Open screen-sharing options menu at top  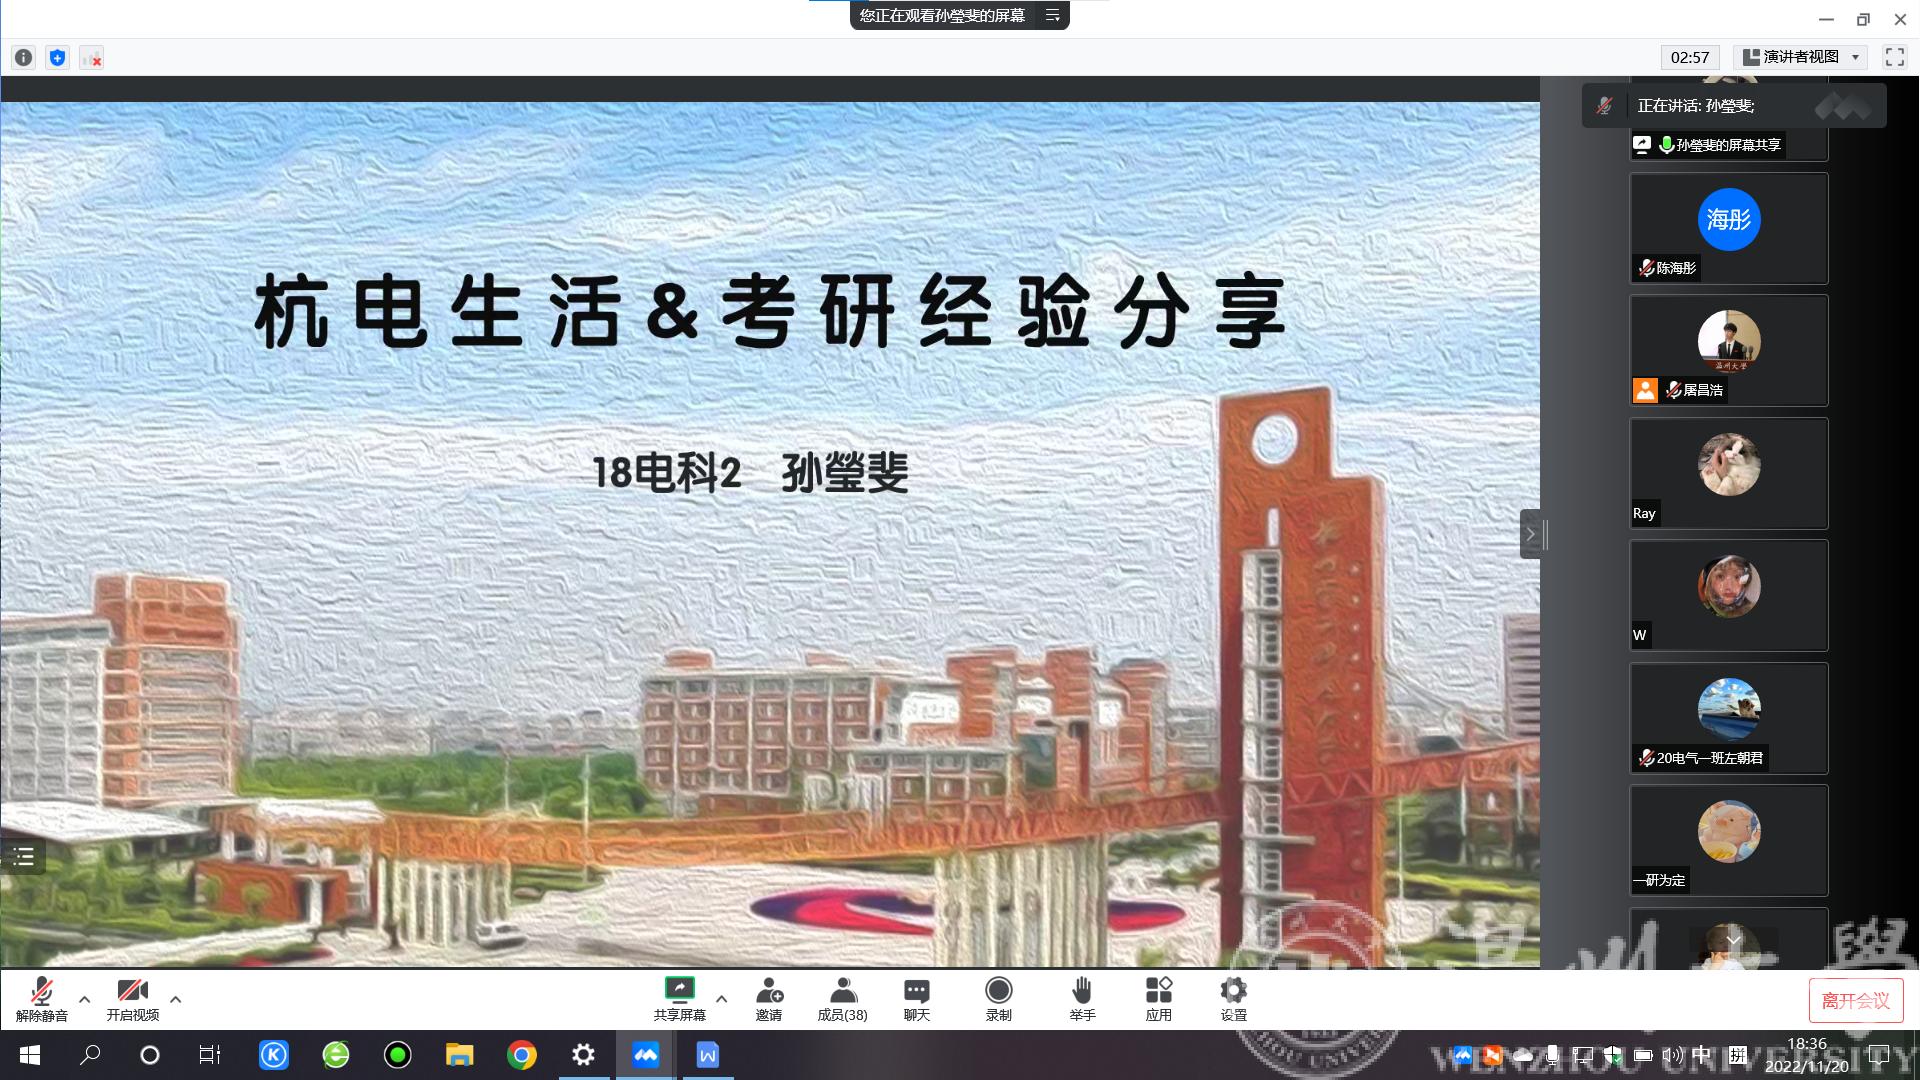click(1052, 15)
